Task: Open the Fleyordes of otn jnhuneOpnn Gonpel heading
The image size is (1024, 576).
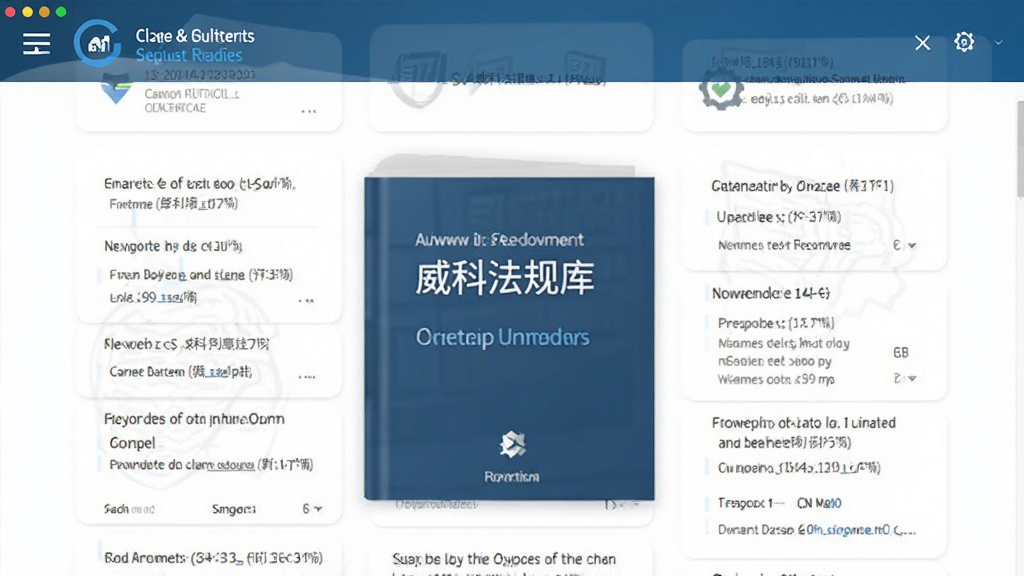Action: (x=194, y=430)
